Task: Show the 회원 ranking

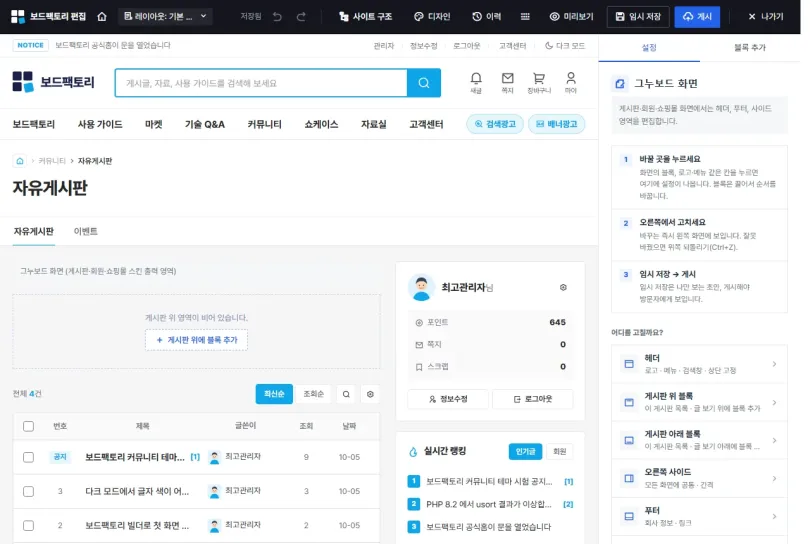Action: [x=559, y=452]
